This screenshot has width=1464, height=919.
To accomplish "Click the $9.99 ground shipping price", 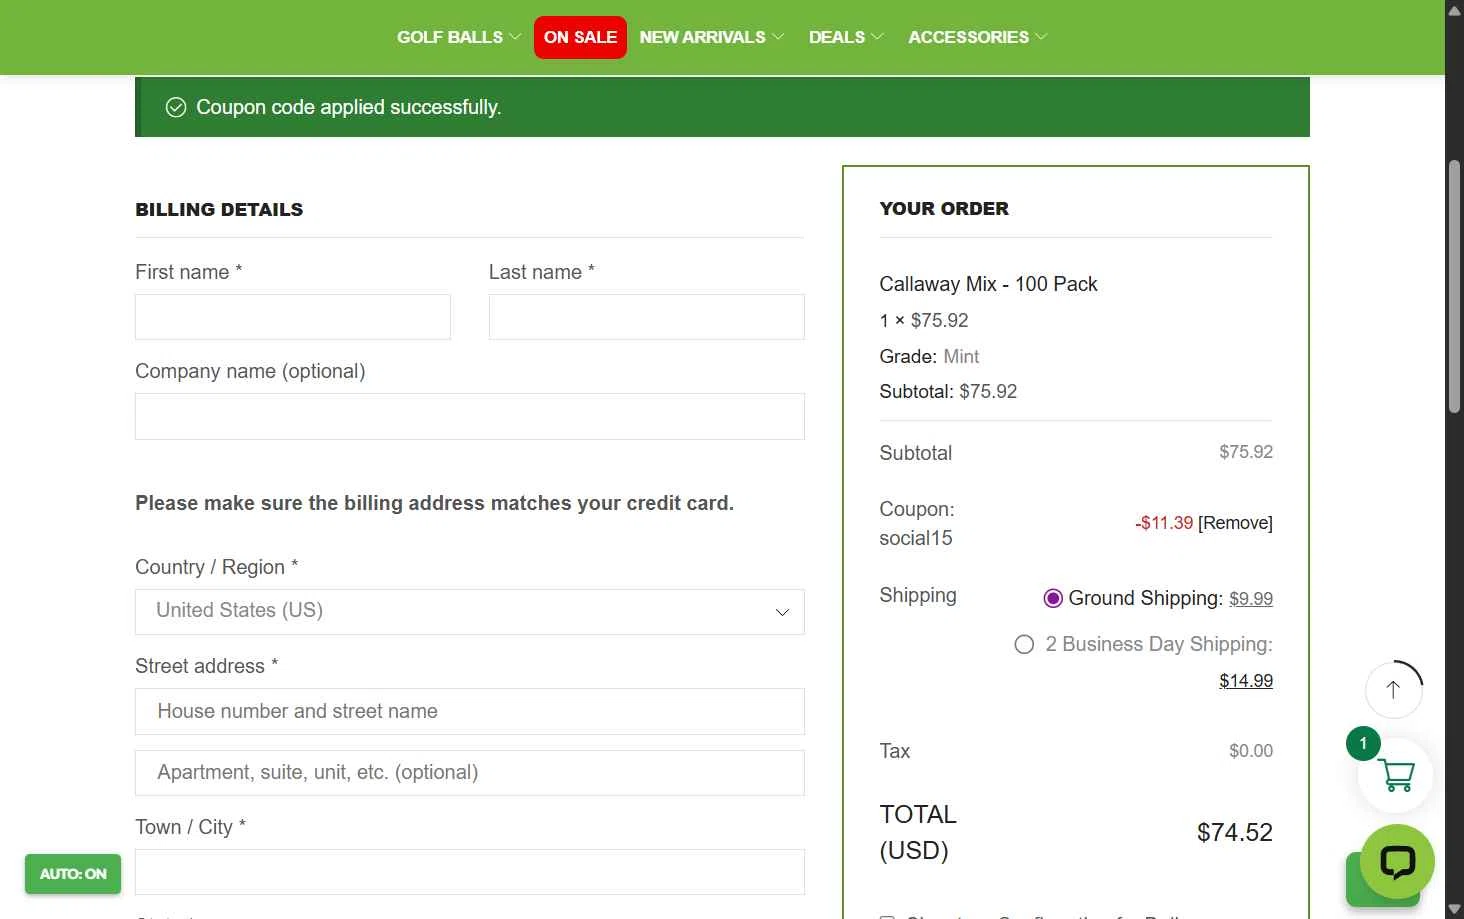I will (1251, 599).
